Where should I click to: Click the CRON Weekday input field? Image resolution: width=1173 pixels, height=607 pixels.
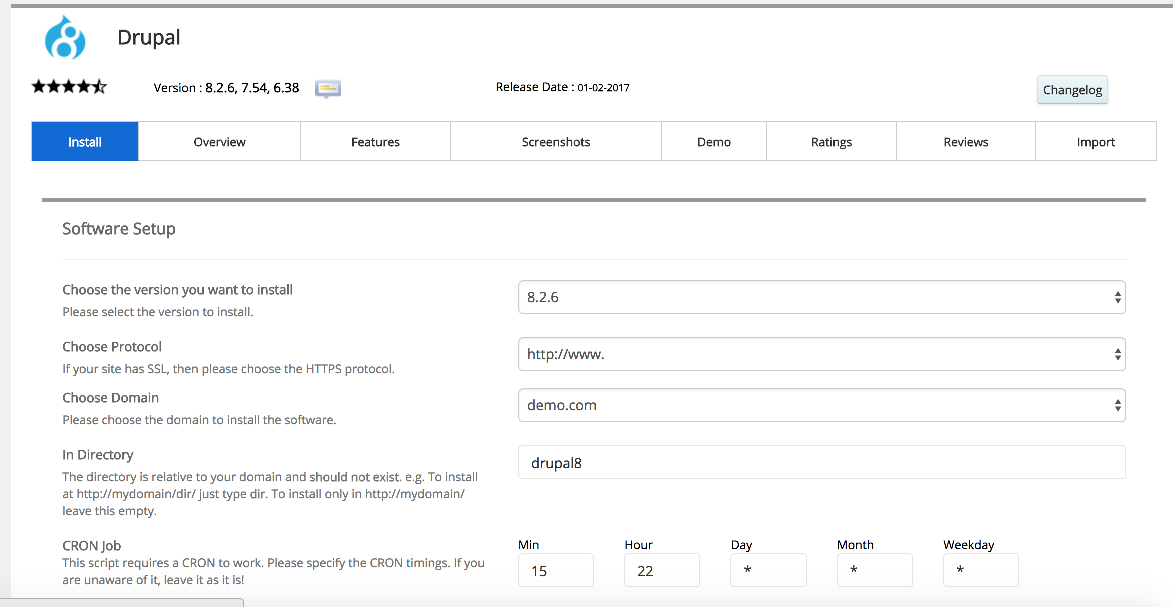point(981,570)
